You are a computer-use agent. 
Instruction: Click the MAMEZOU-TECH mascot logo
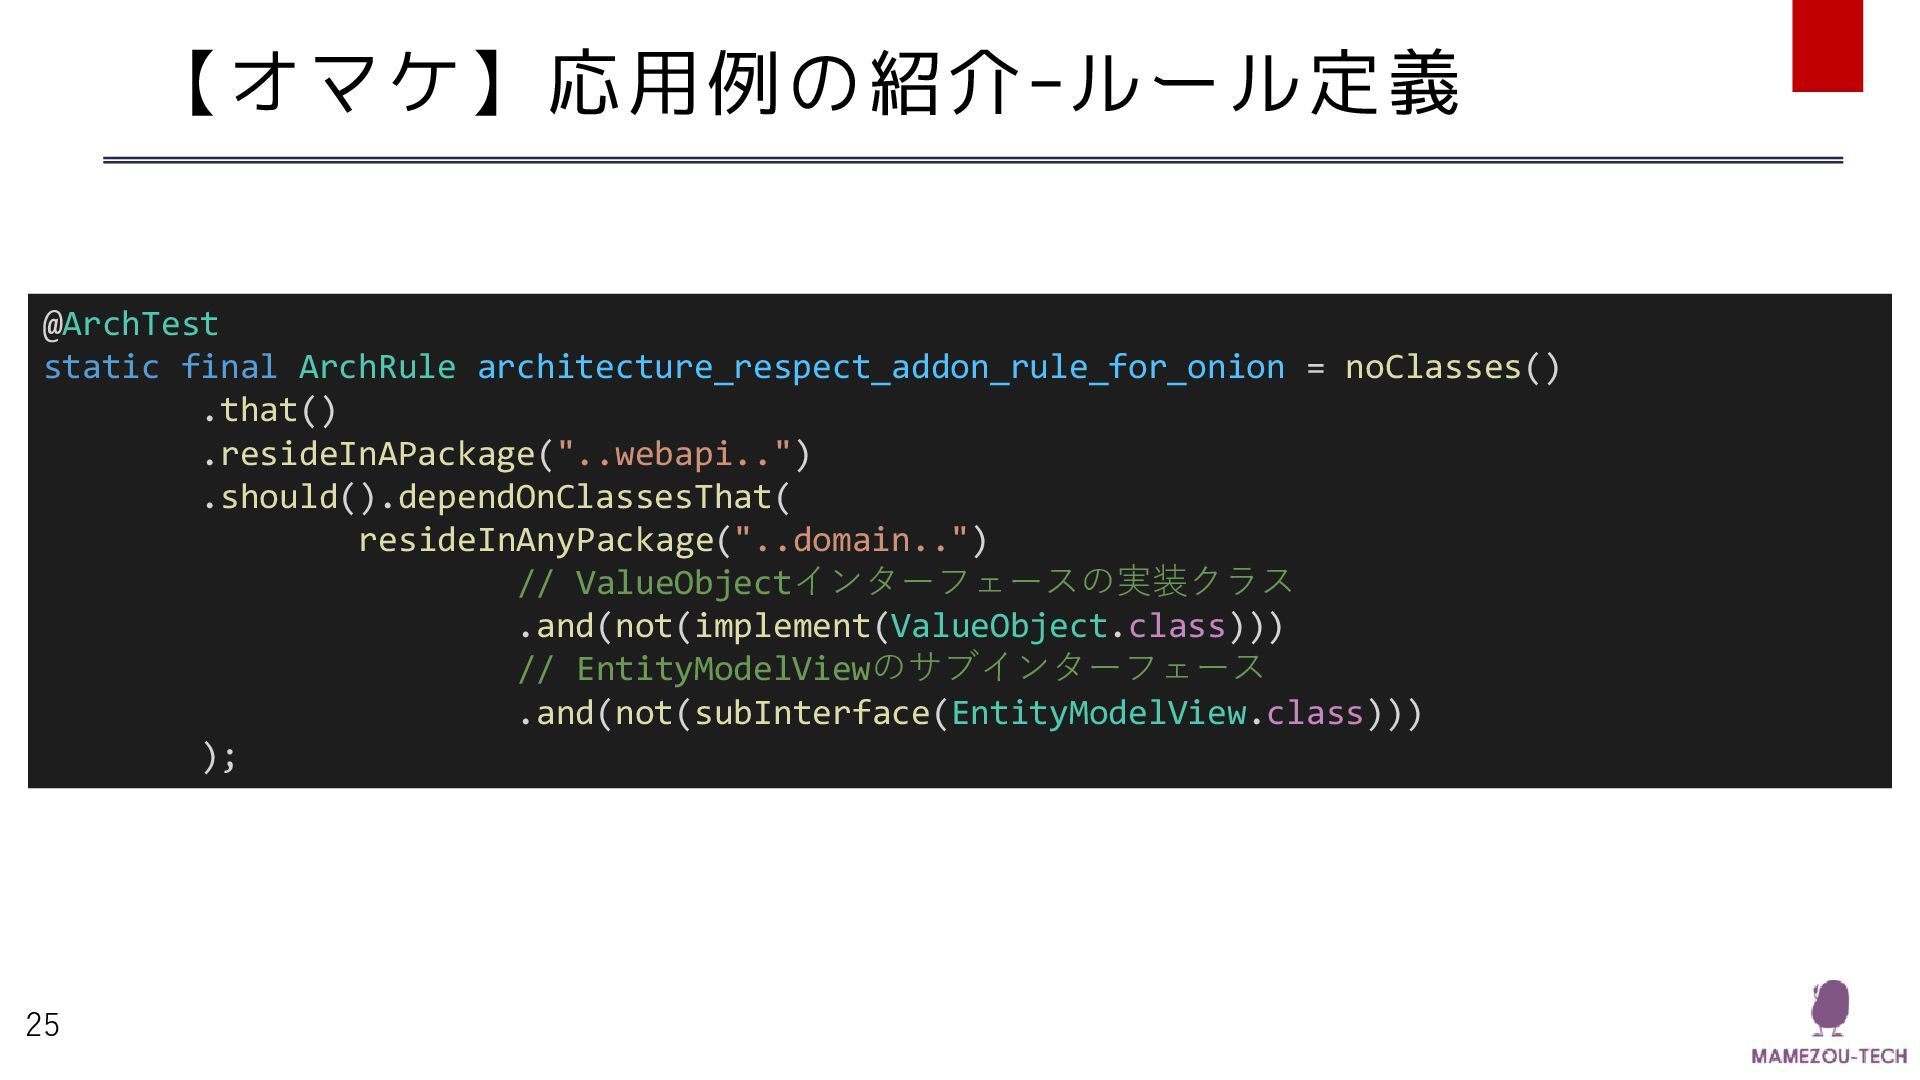(x=1829, y=1008)
